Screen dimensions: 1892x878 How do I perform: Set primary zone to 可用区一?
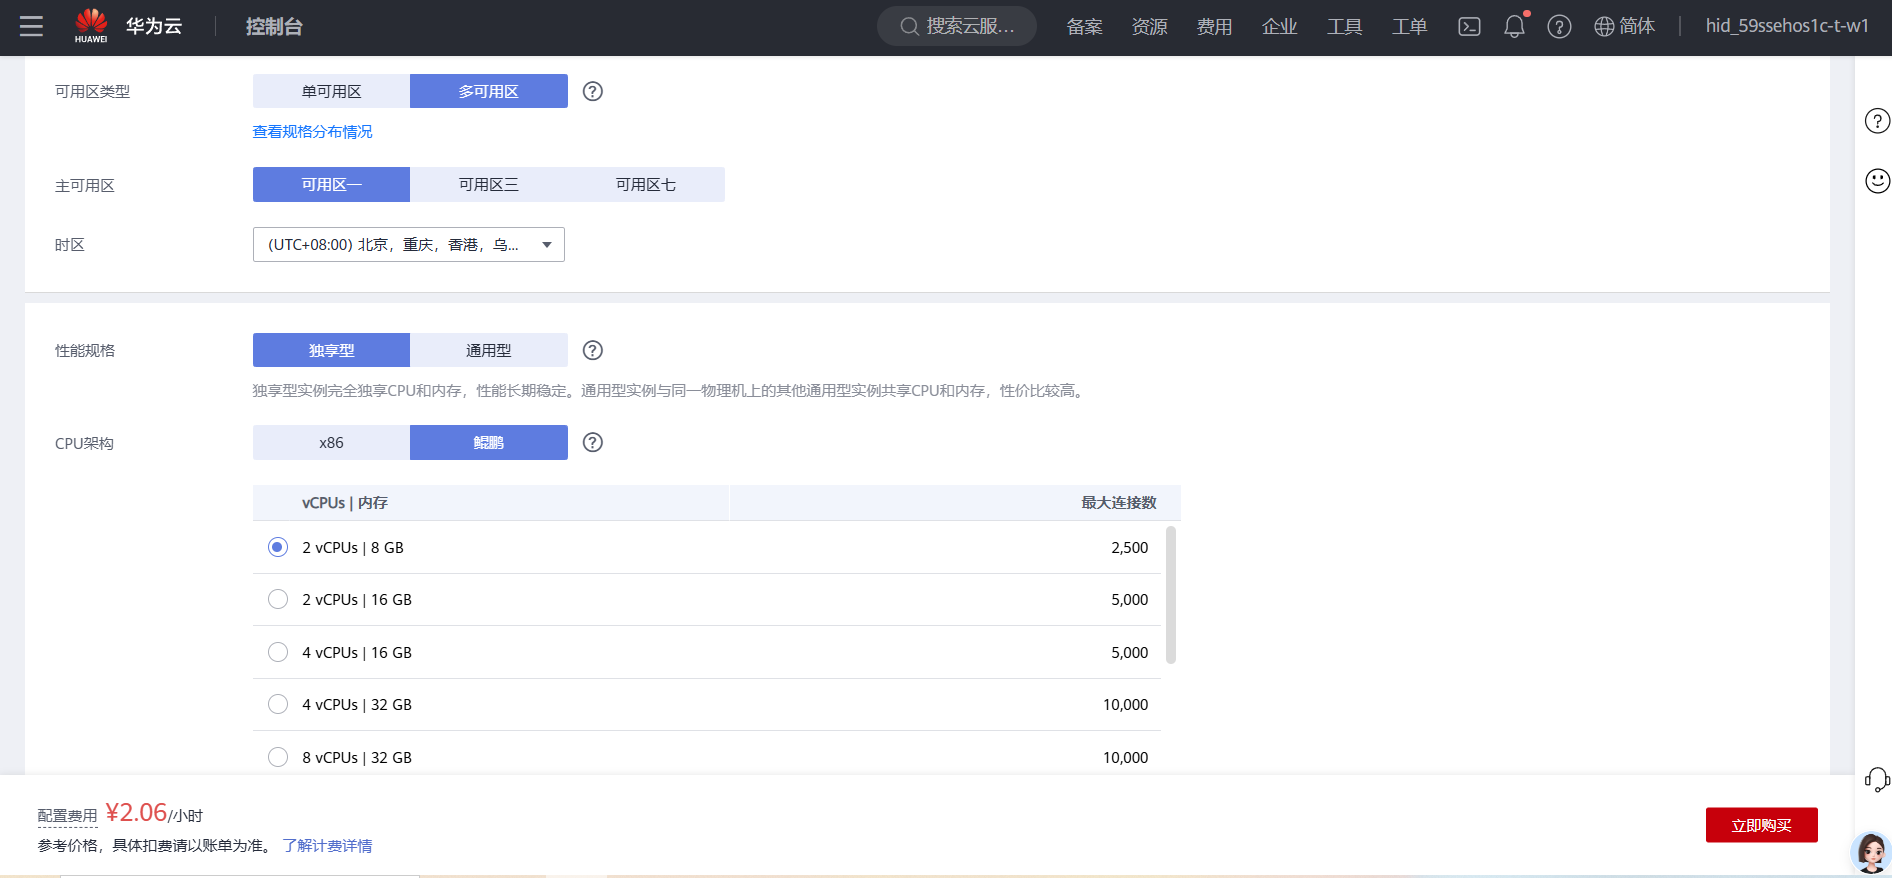331,184
